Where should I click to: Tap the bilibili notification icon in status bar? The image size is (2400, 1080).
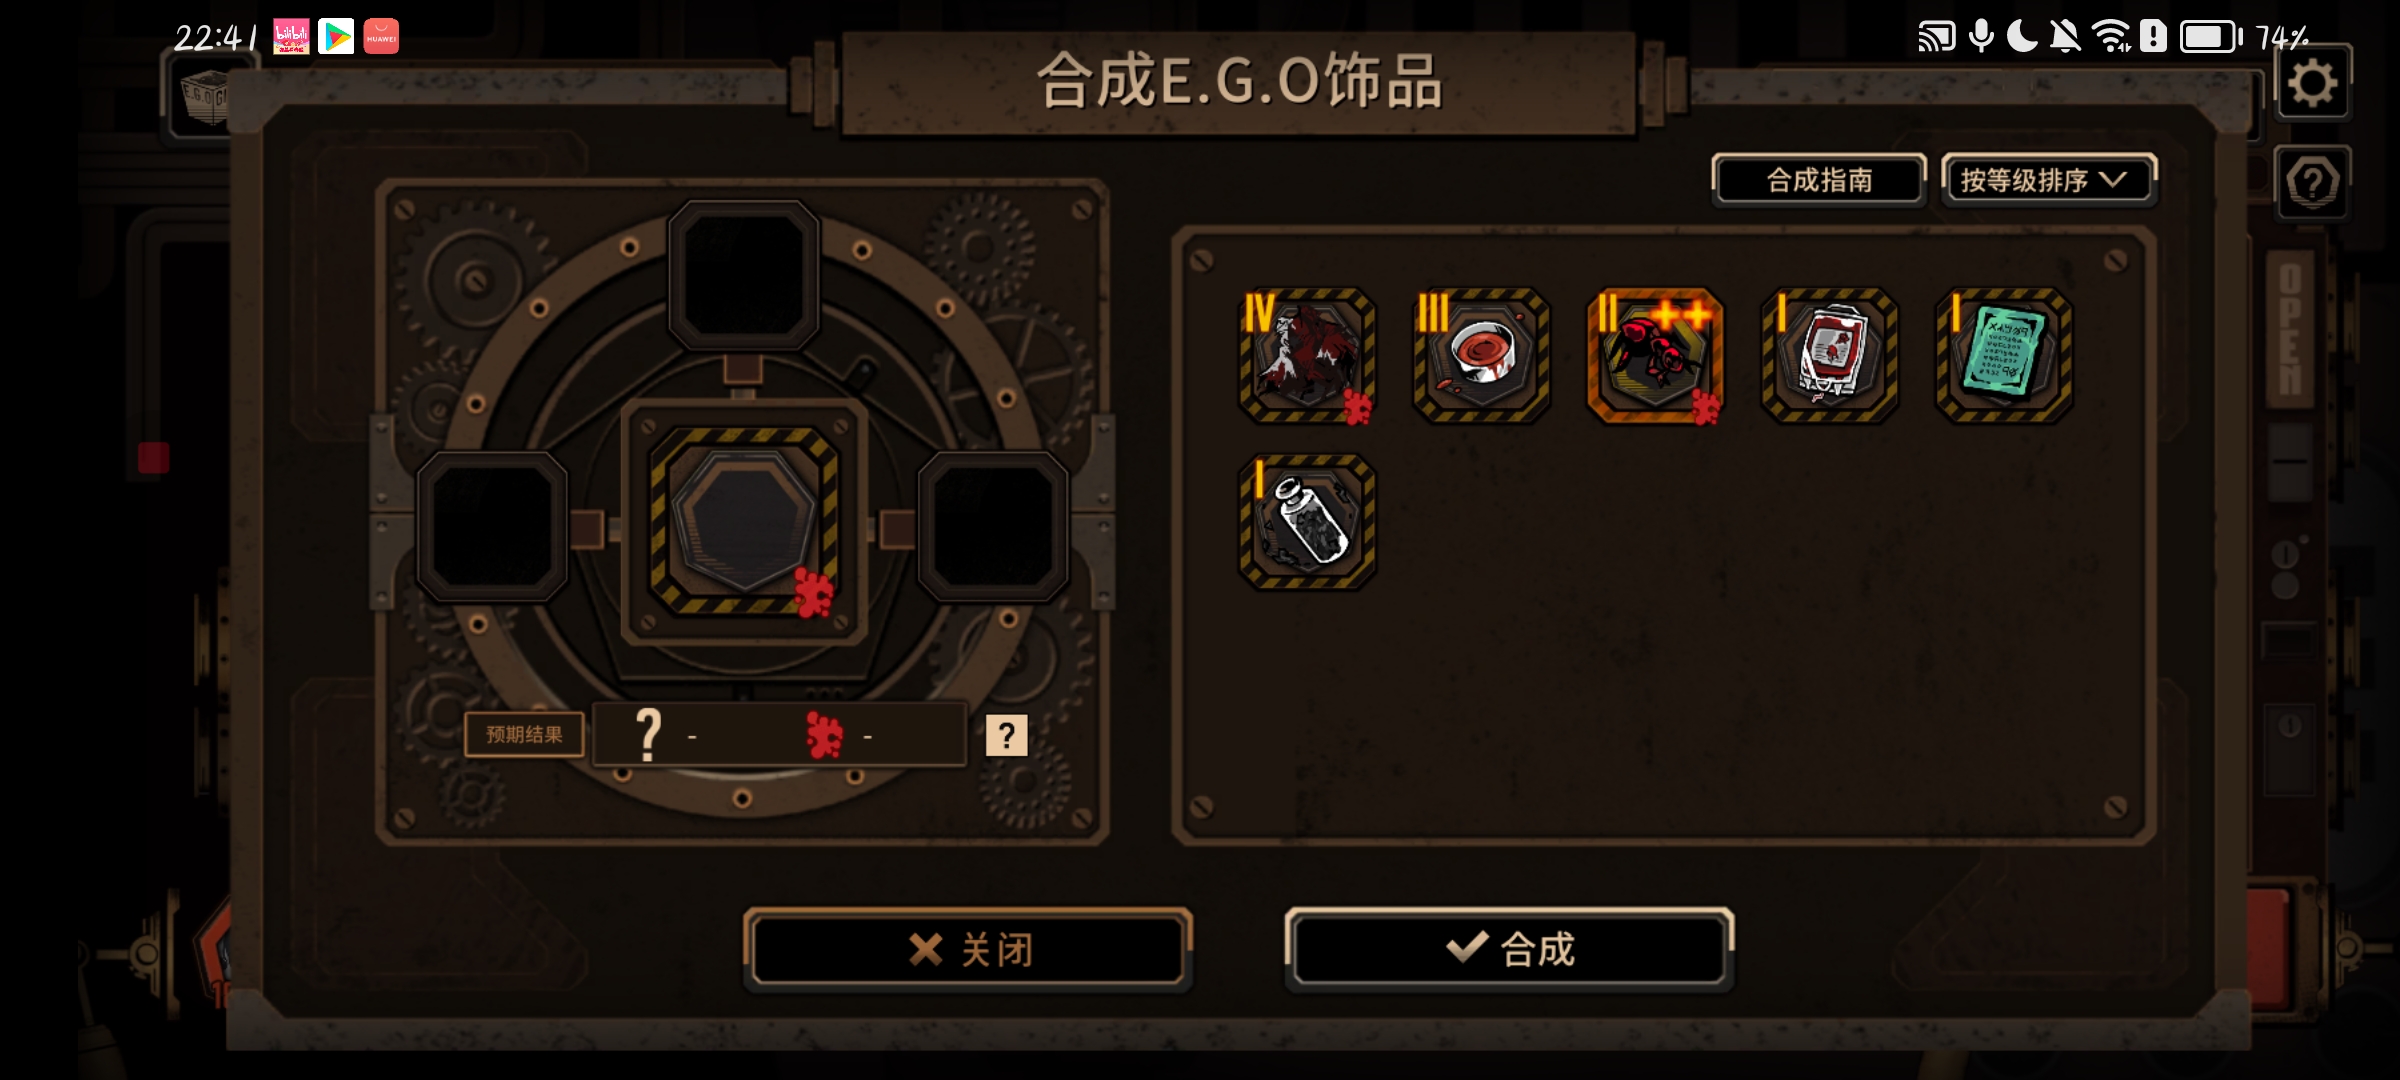click(x=291, y=37)
